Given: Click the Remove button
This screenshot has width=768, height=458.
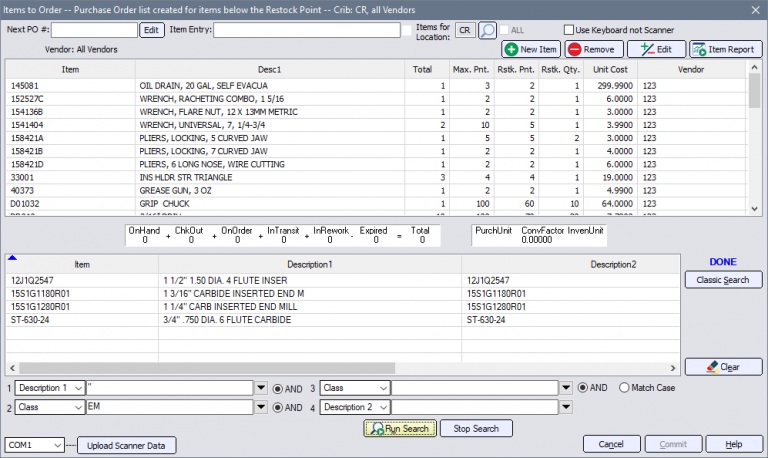Looking at the screenshot, I should pos(592,49).
